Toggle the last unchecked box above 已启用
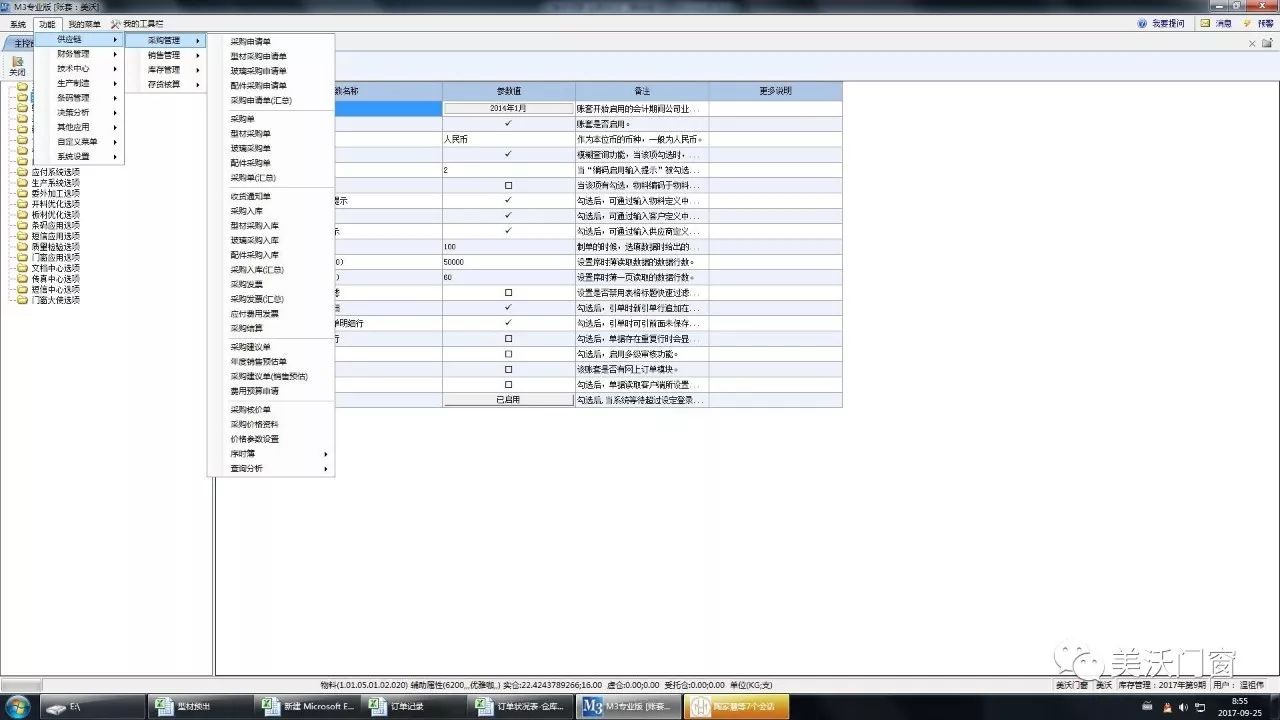 (x=508, y=384)
